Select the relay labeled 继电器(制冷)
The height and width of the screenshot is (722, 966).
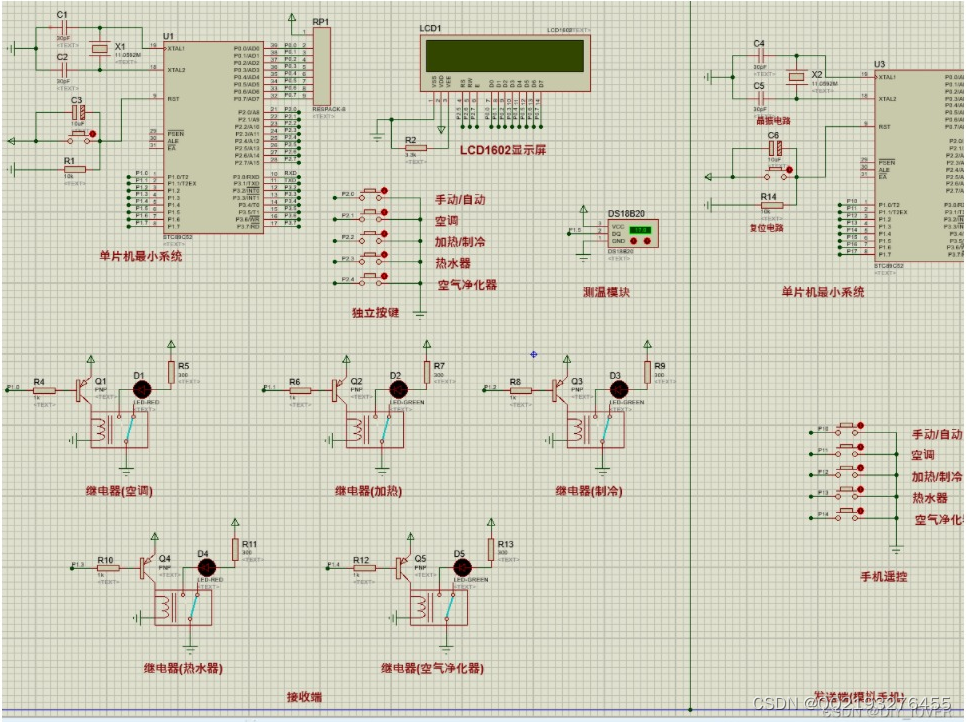click(x=595, y=429)
